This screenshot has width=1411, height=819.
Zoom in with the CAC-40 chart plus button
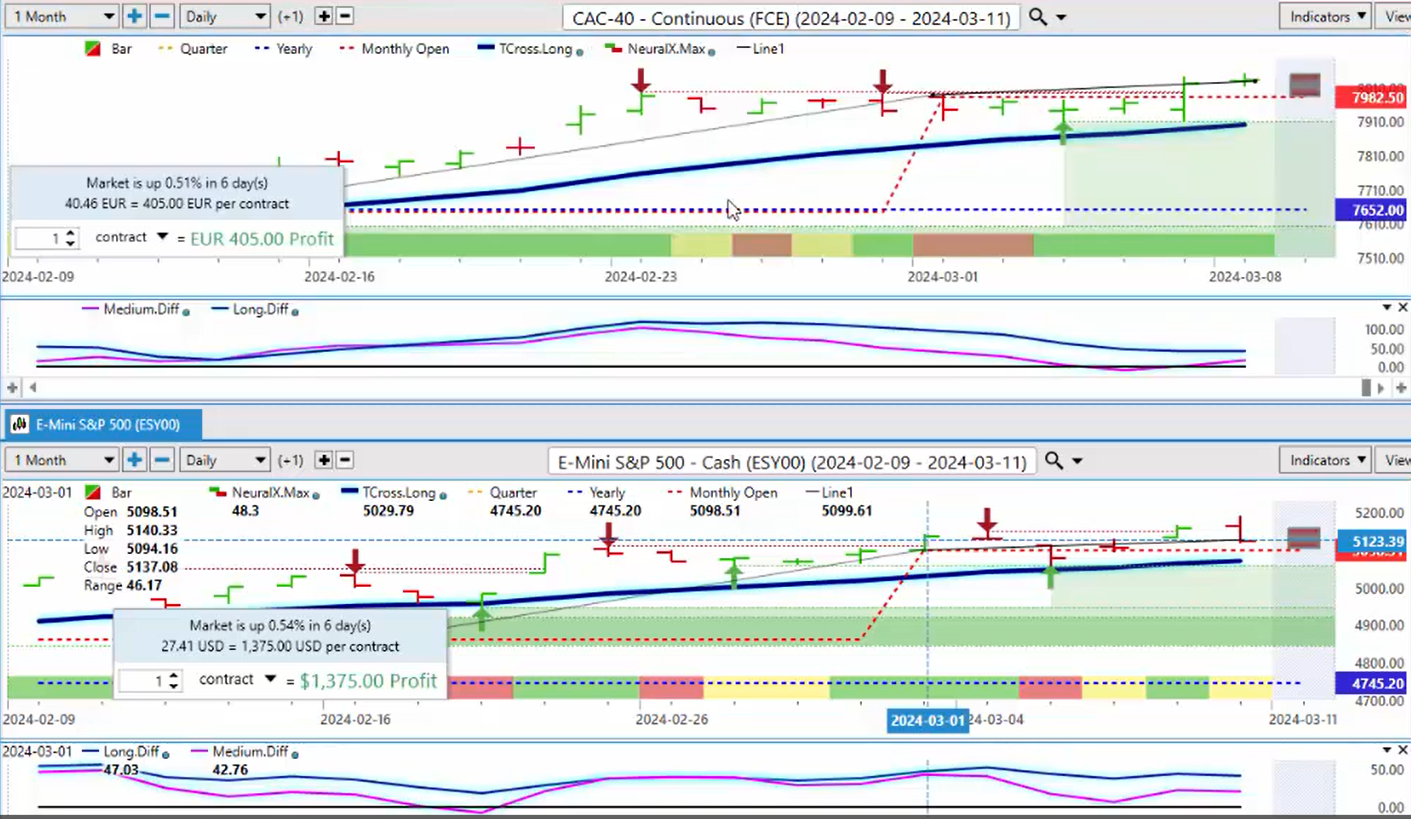[135, 16]
